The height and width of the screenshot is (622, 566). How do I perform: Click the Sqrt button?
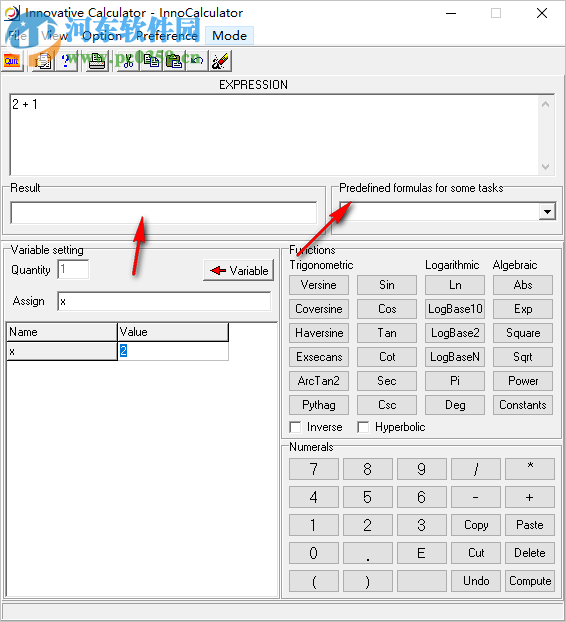click(523, 357)
